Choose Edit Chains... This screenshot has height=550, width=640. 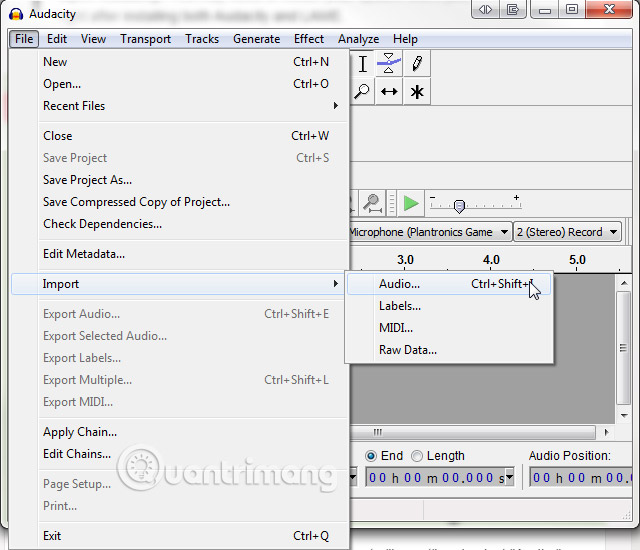[180, 454]
